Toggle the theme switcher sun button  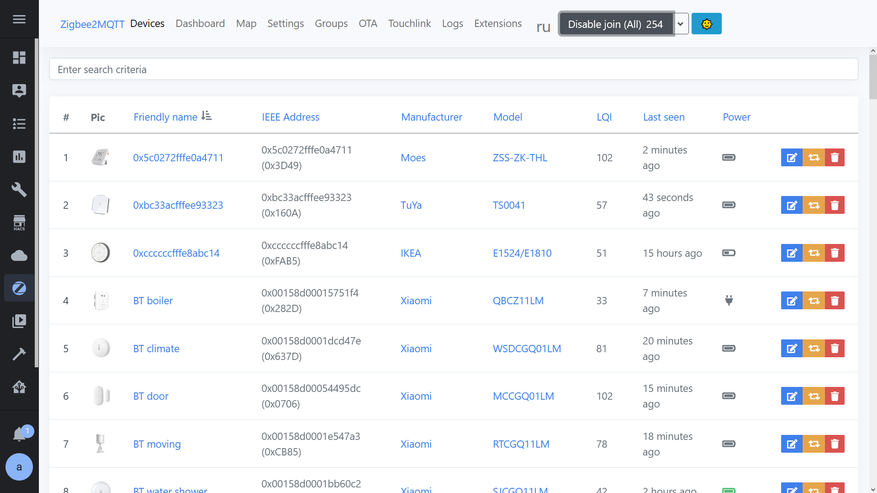click(706, 24)
